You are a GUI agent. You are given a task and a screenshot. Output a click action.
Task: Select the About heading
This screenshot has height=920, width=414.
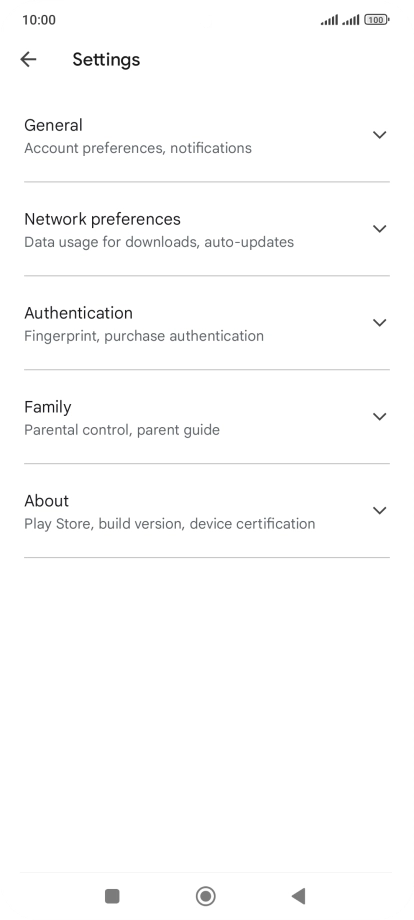46,500
